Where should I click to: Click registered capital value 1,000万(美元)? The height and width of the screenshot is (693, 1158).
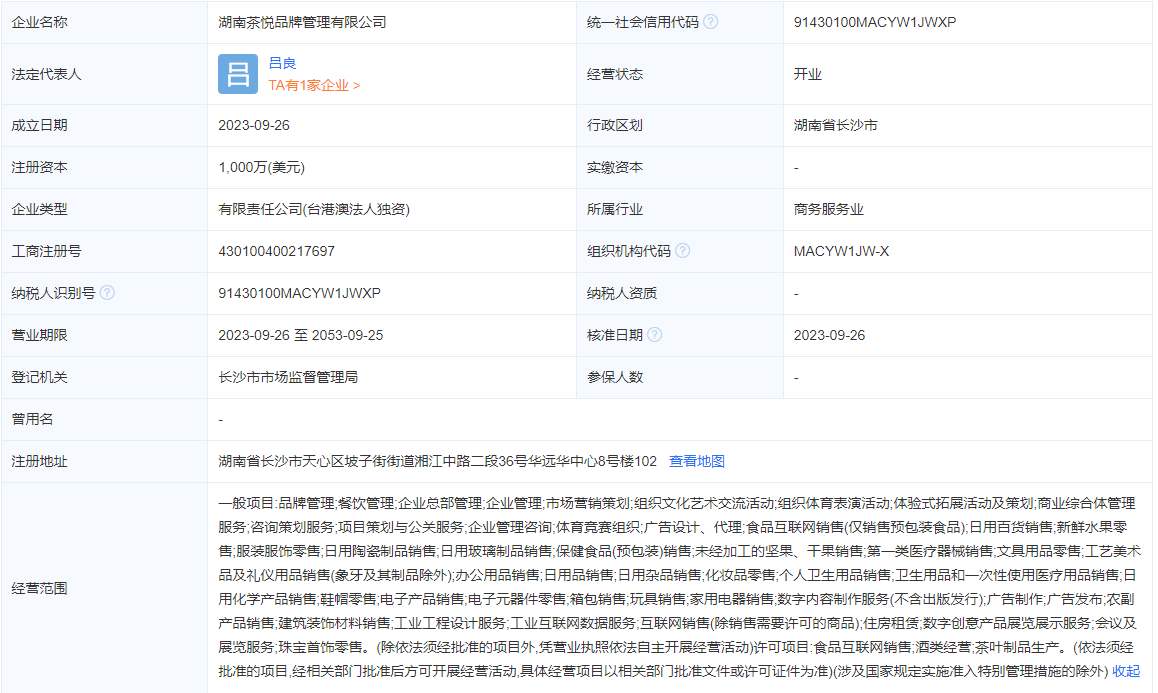click(261, 167)
